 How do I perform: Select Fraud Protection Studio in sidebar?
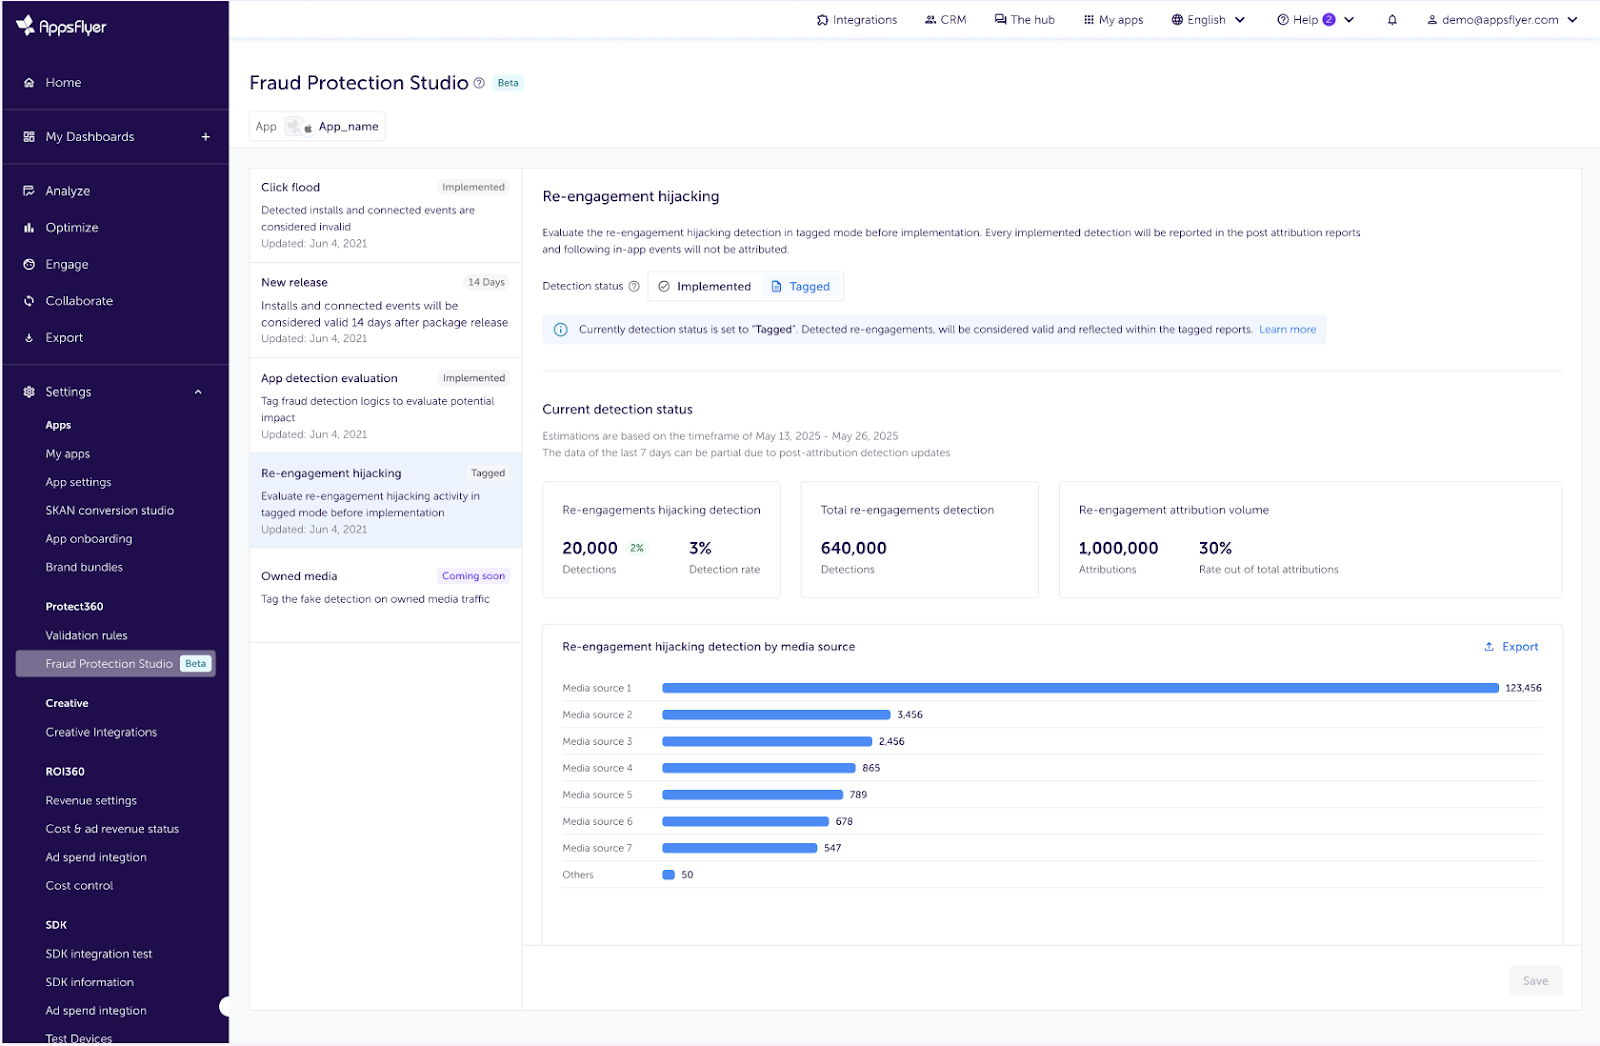click(116, 664)
